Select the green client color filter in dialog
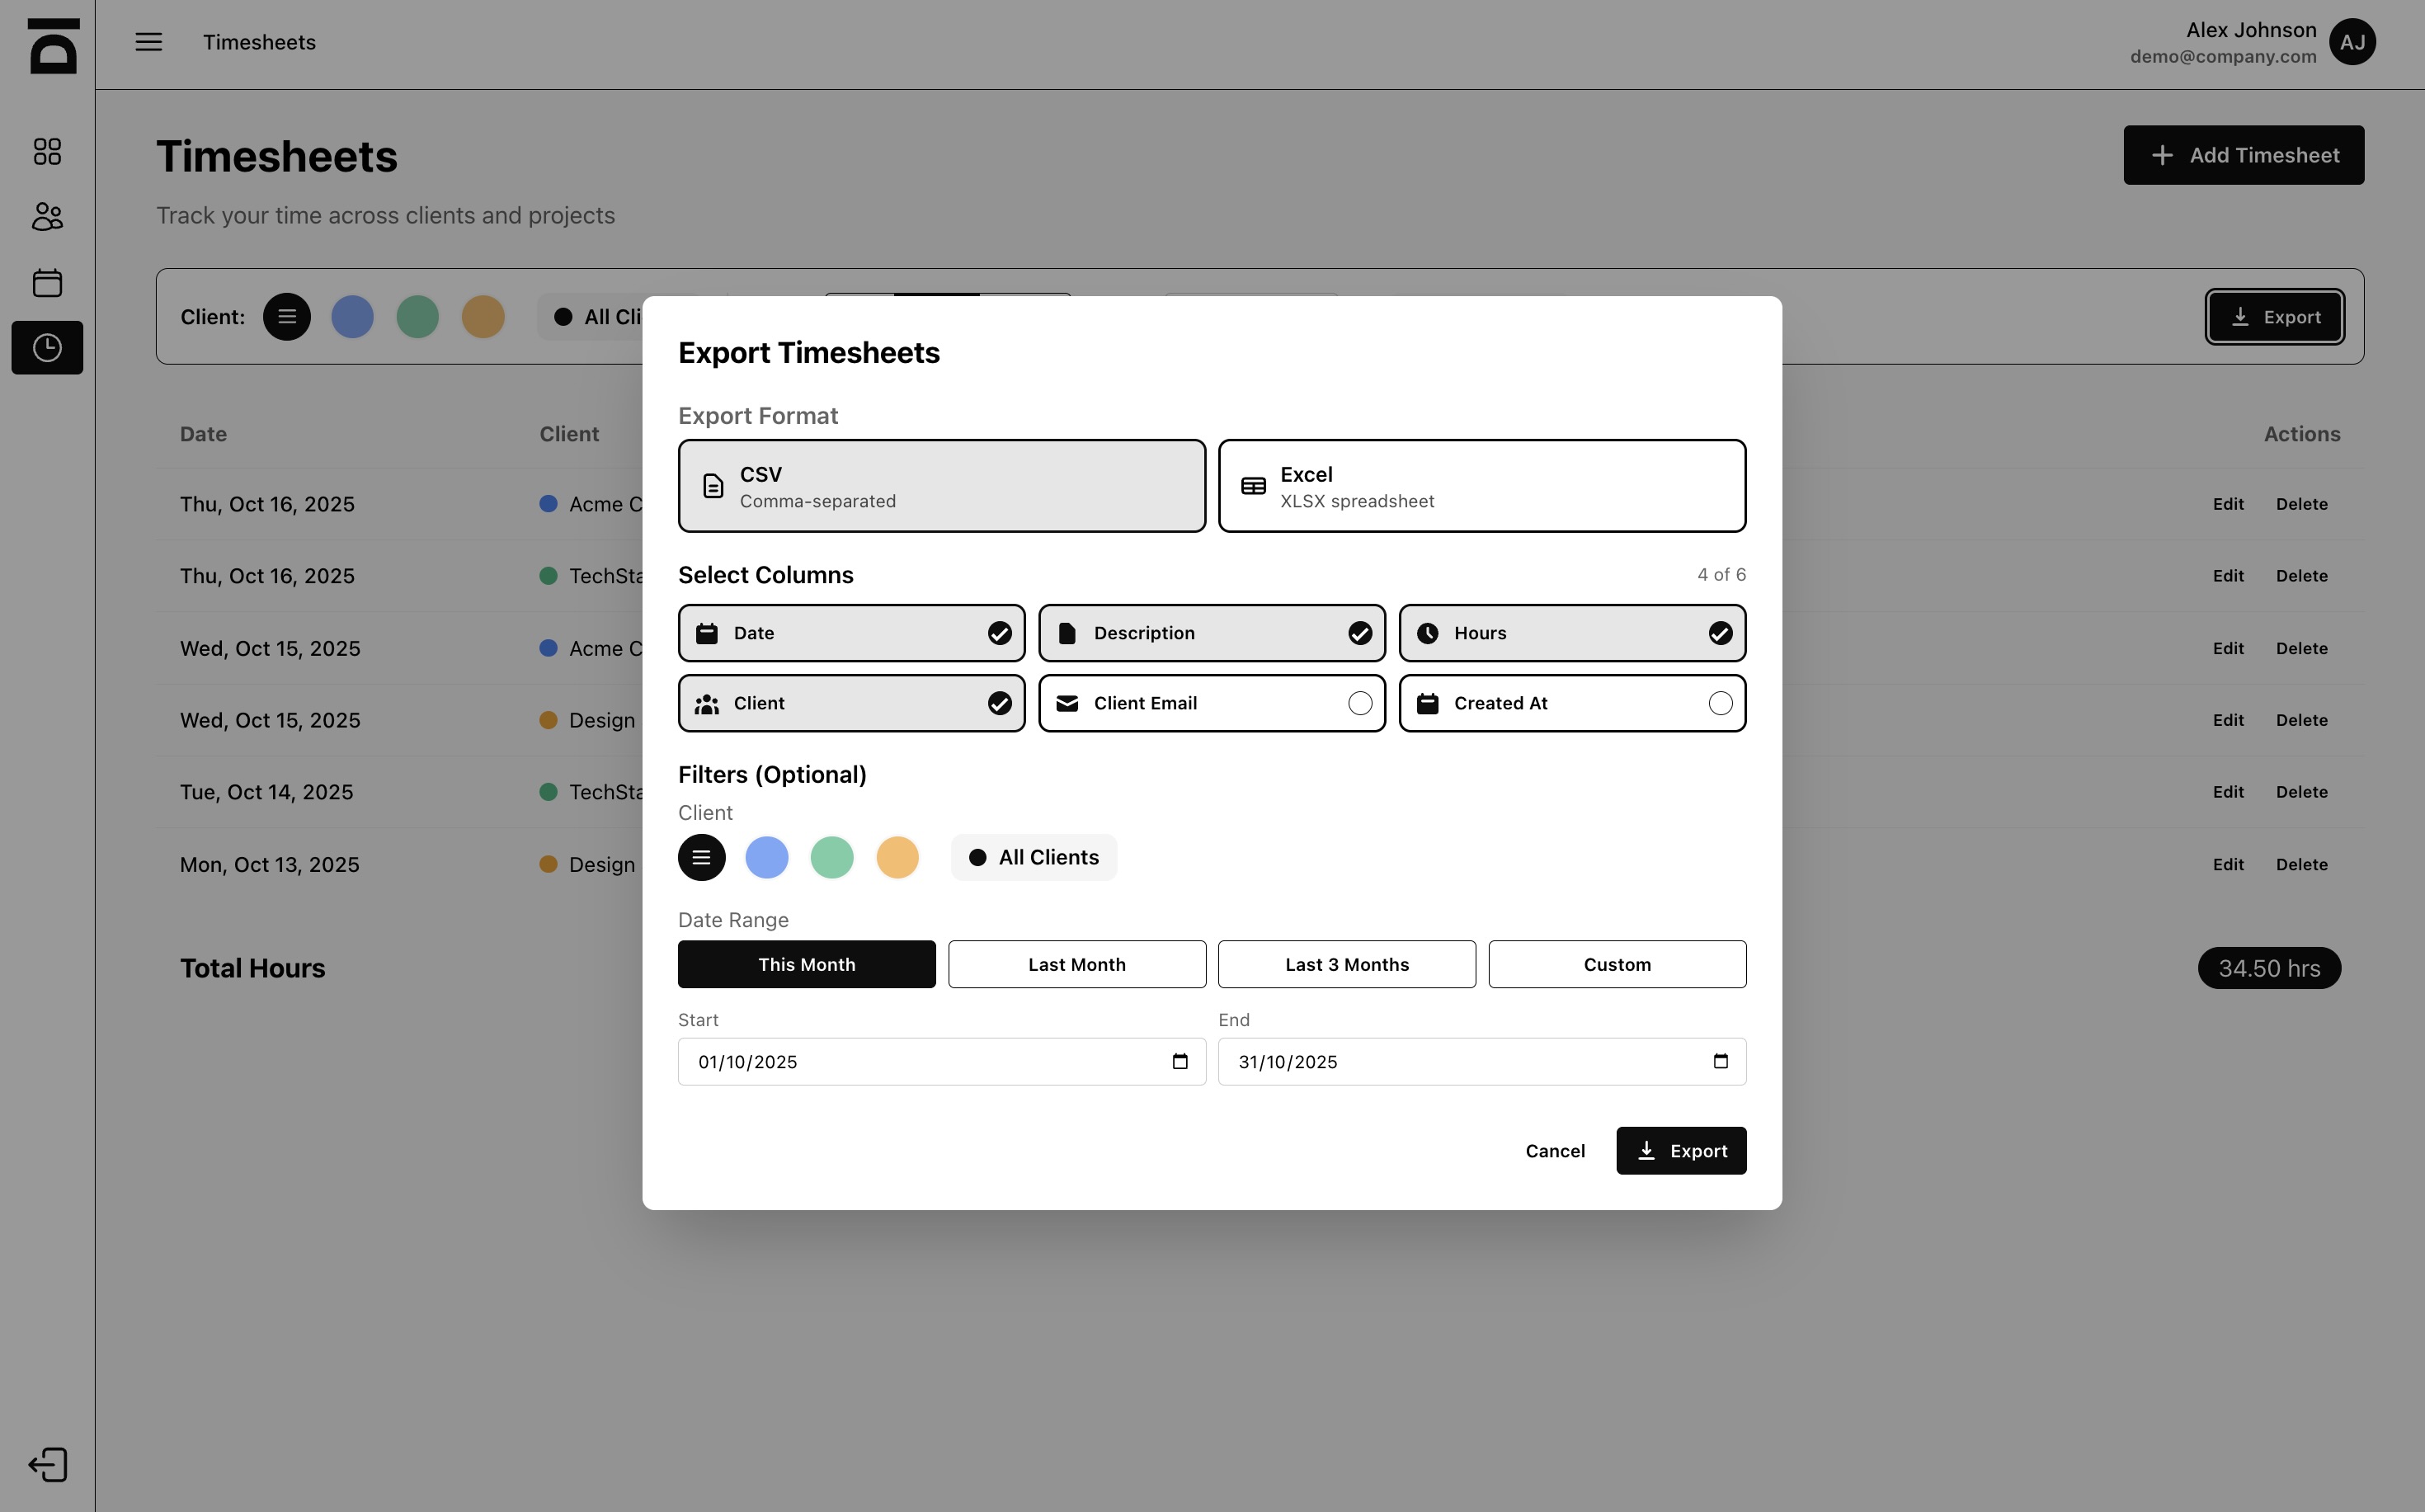Viewport: 2425px width, 1512px height. [831, 858]
